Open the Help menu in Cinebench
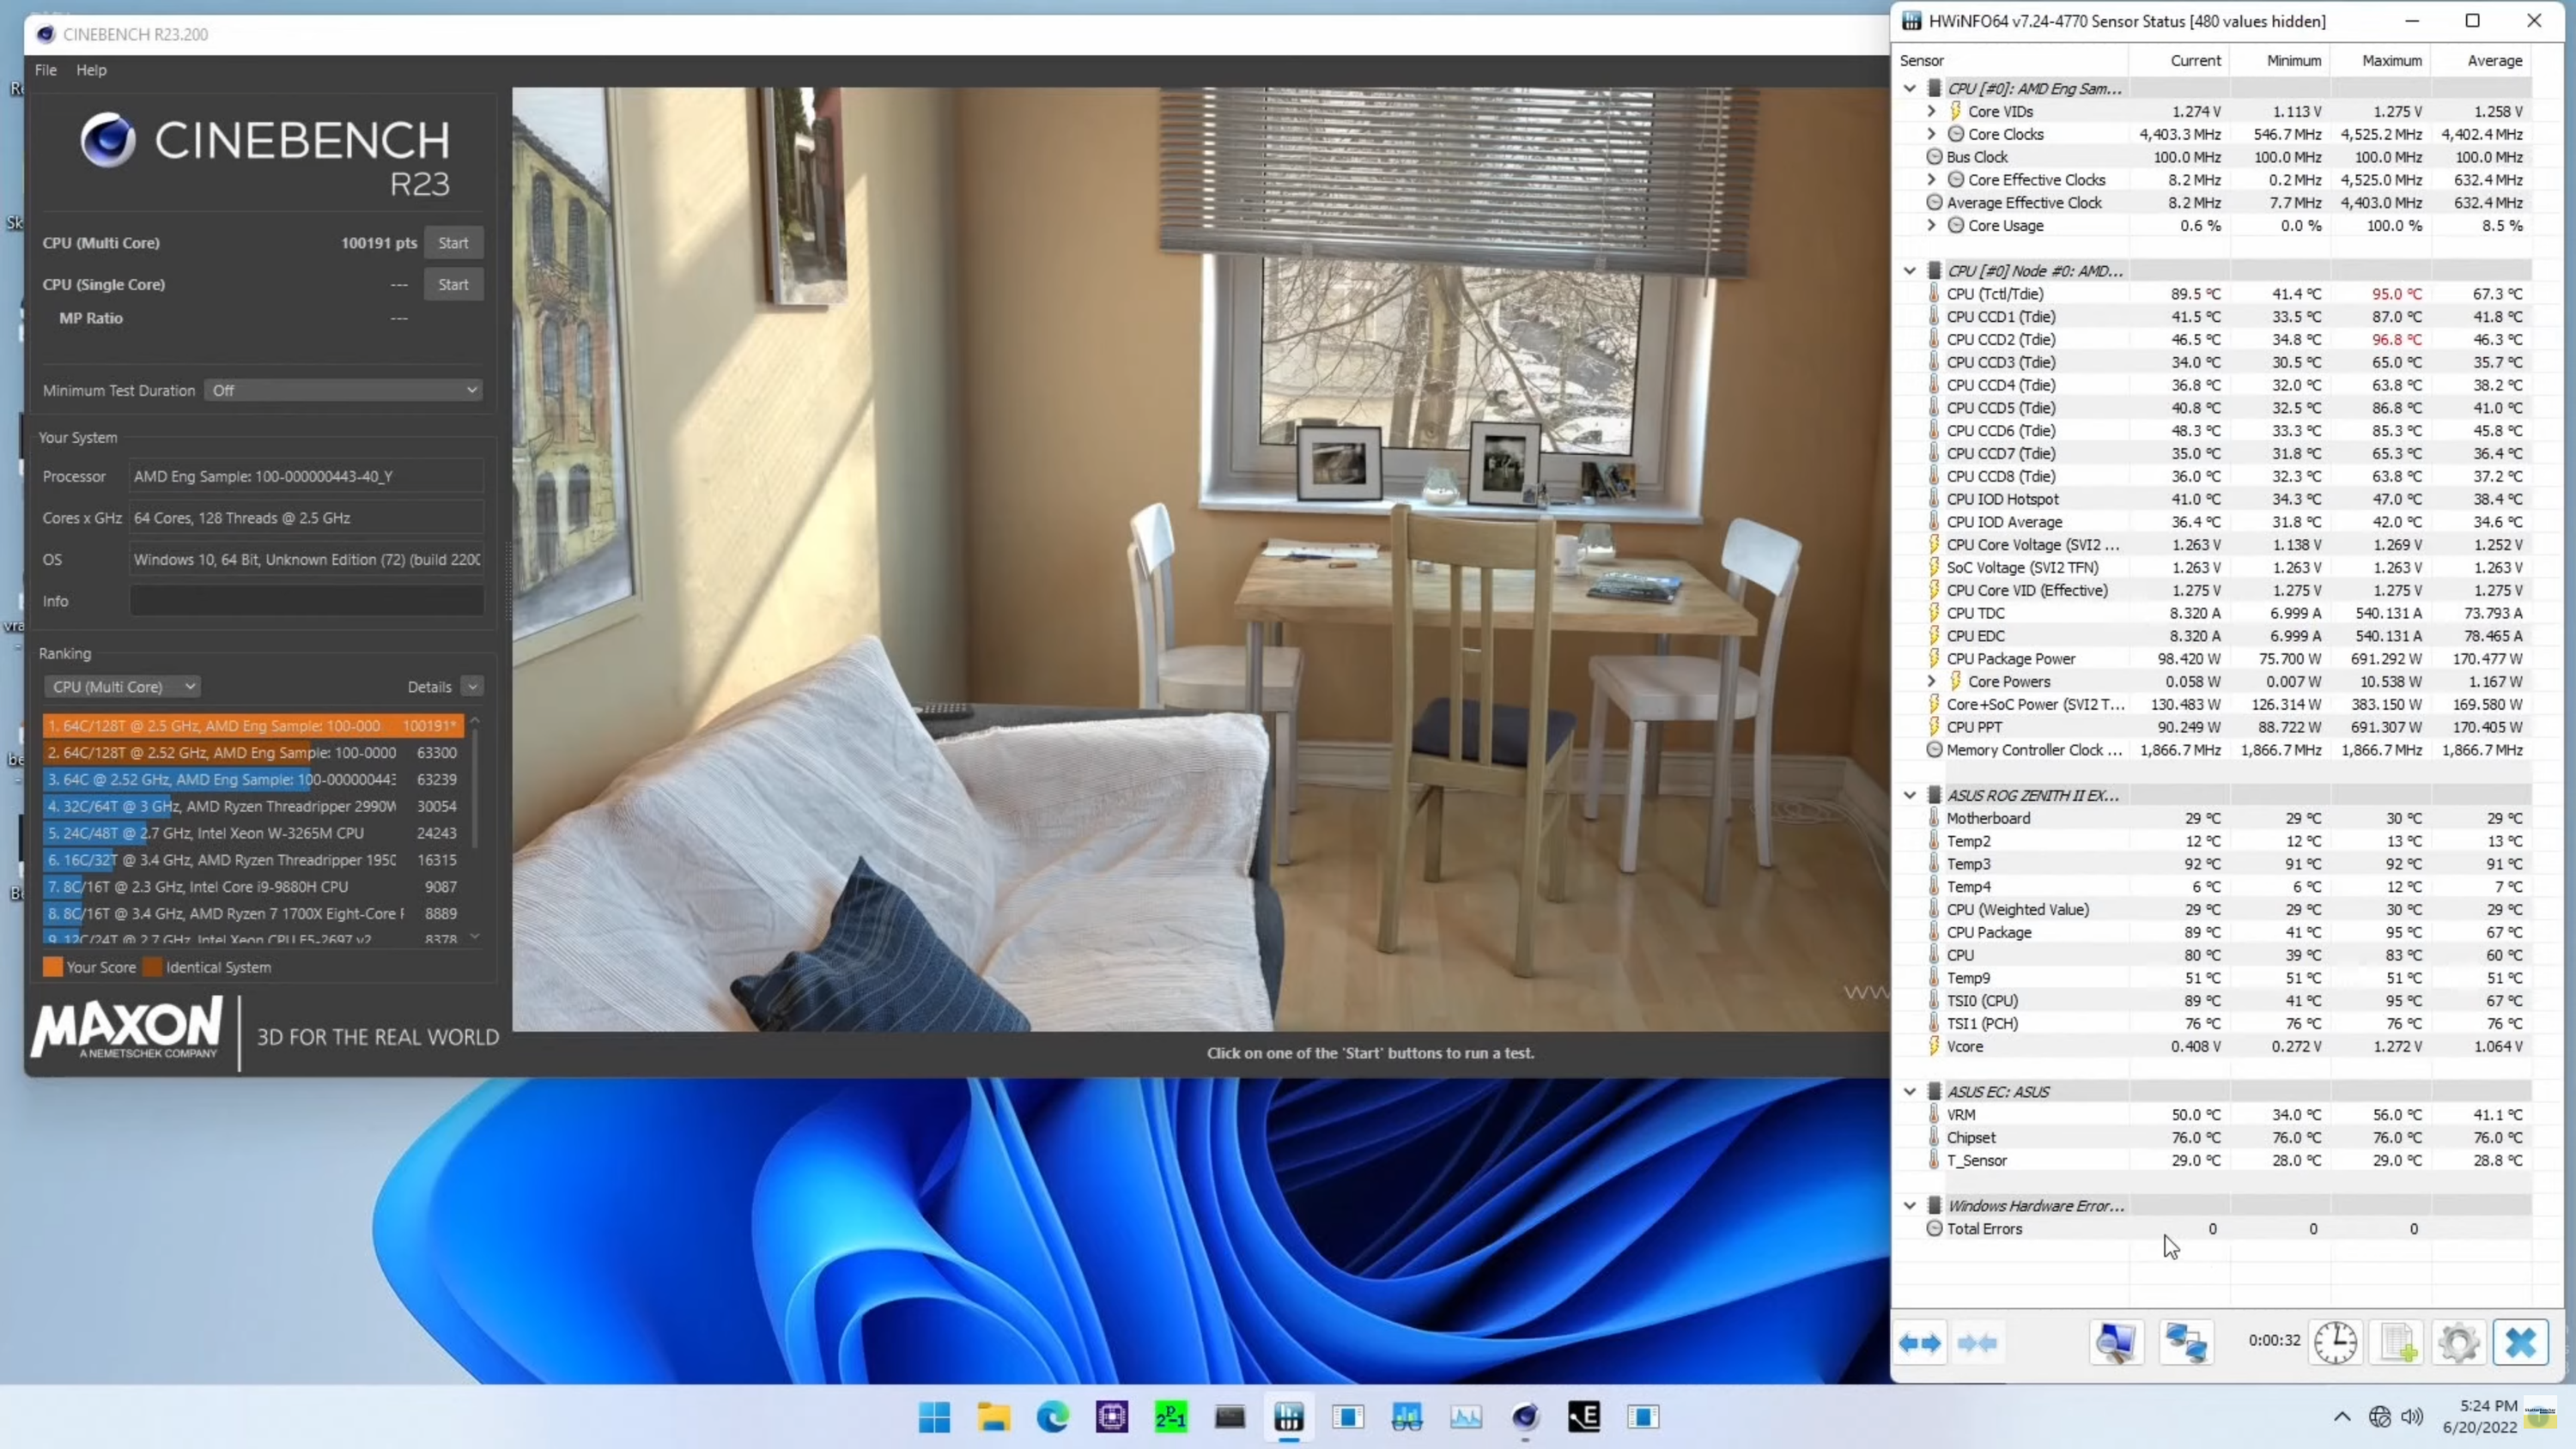Viewport: 2576px width, 1449px height. click(x=91, y=70)
